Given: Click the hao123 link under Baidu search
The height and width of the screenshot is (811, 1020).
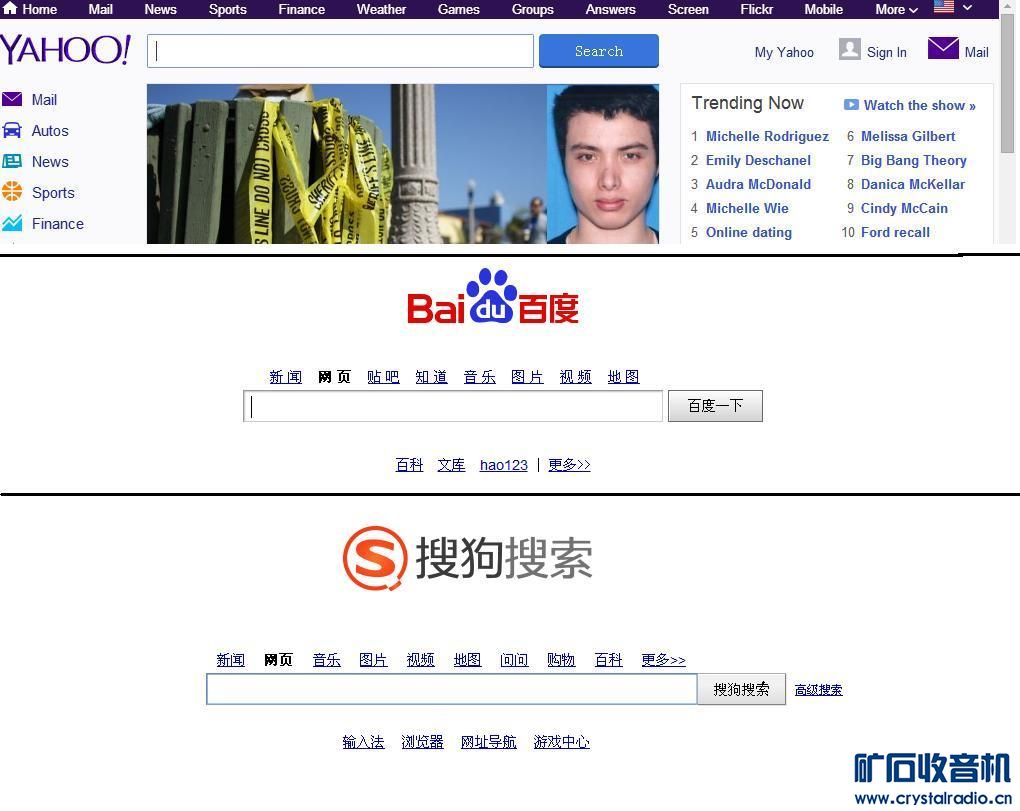Looking at the screenshot, I should click(503, 464).
